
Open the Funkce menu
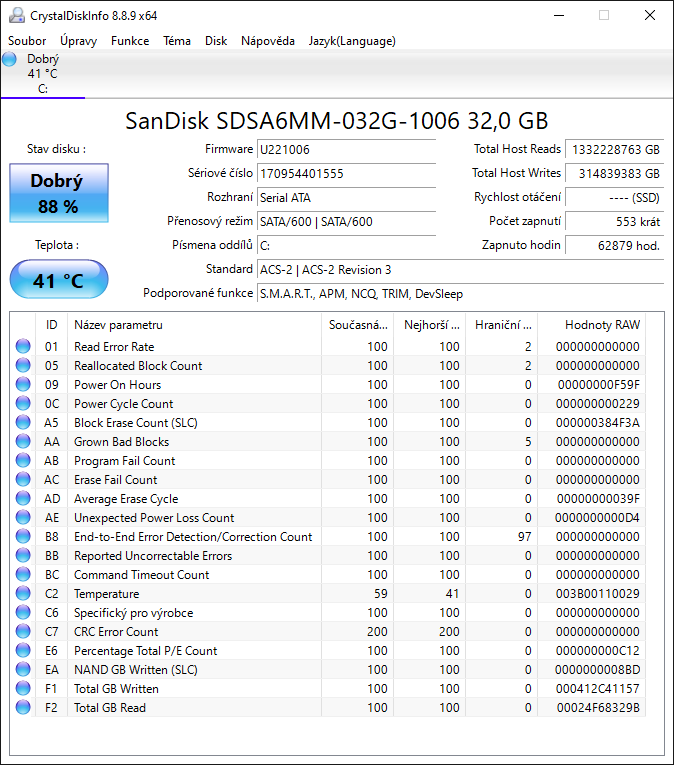pos(130,41)
